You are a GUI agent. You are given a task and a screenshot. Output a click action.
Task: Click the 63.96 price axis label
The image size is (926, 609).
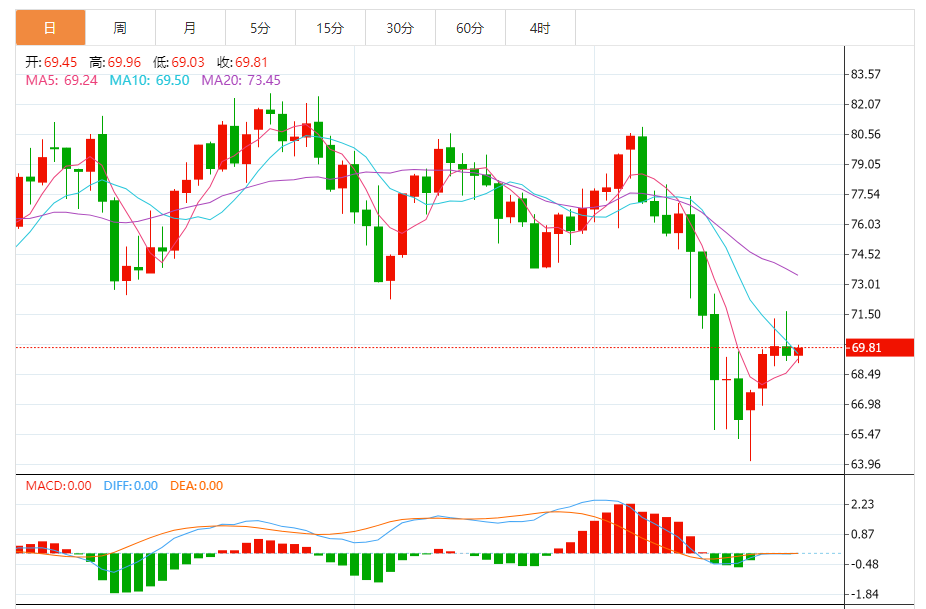click(865, 464)
